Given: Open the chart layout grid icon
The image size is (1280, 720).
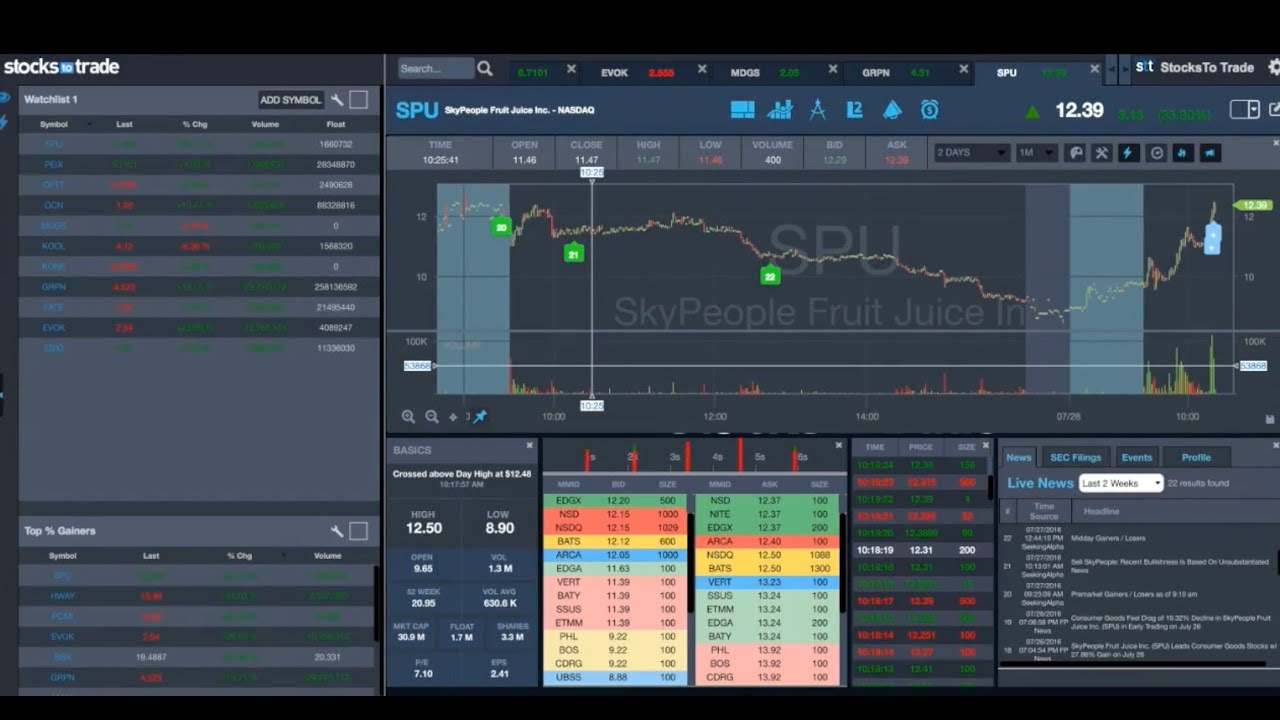Looking at the screenshot, I should tap(742, 110).
